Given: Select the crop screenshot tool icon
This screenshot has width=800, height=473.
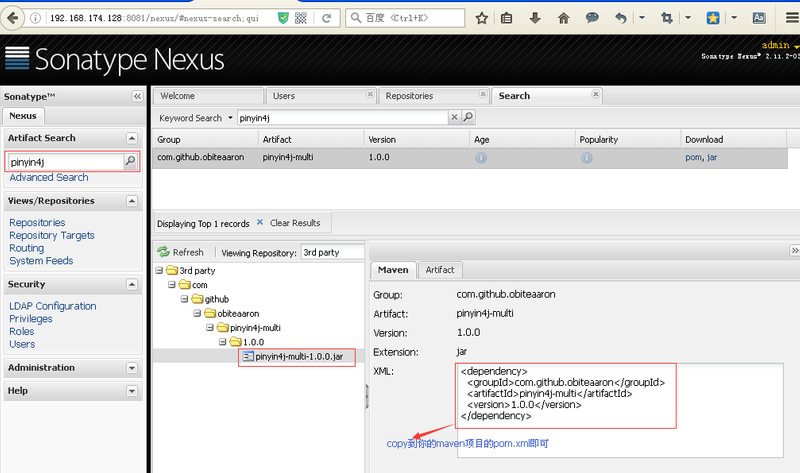Looking at the screenshot, I should (666, 18).
